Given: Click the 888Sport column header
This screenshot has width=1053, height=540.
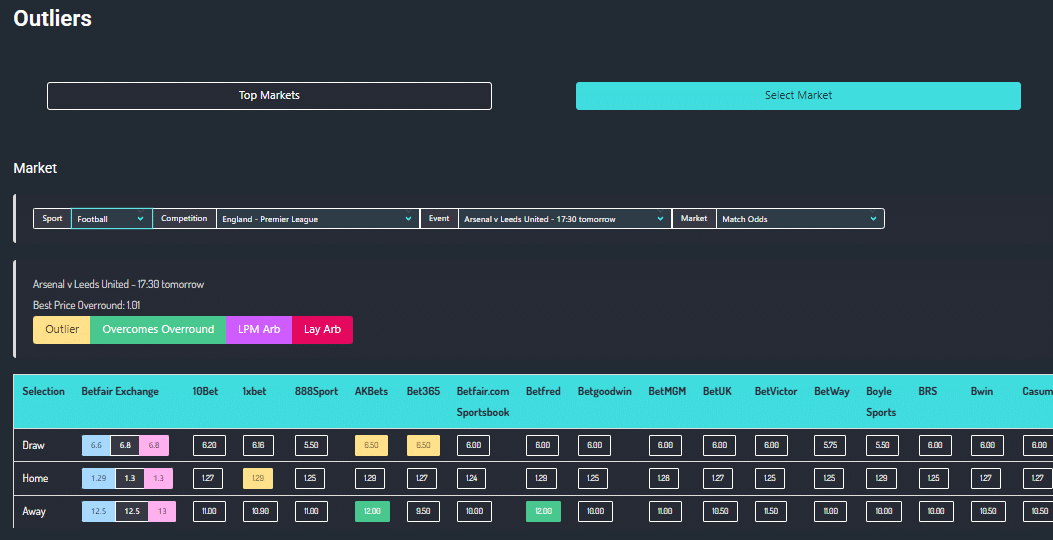Looking at the screenshot, I should 316,392.
